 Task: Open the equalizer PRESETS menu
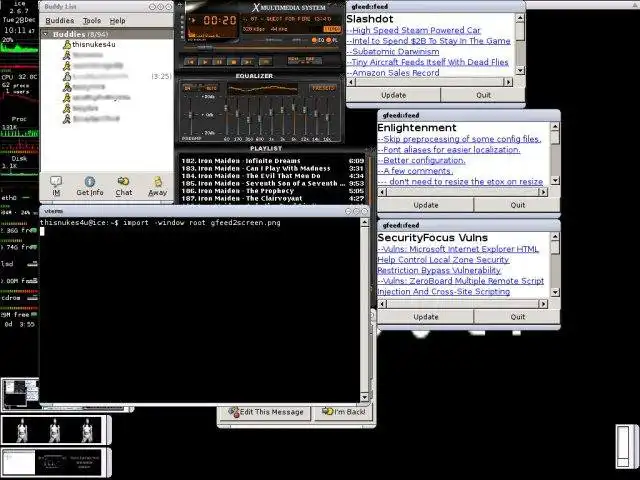coord(323,88)
